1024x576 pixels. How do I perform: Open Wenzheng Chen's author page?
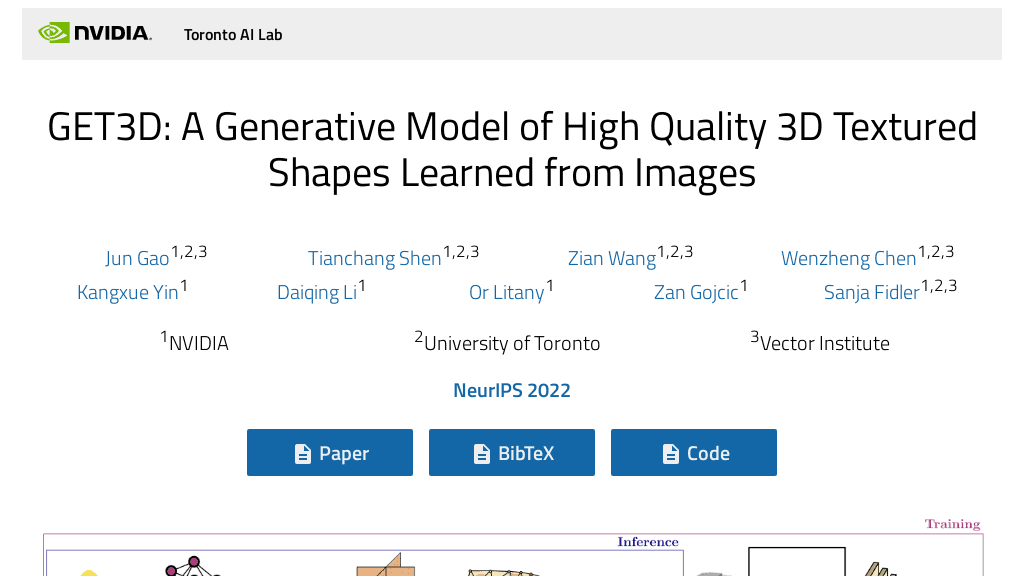tap(848, 258)
